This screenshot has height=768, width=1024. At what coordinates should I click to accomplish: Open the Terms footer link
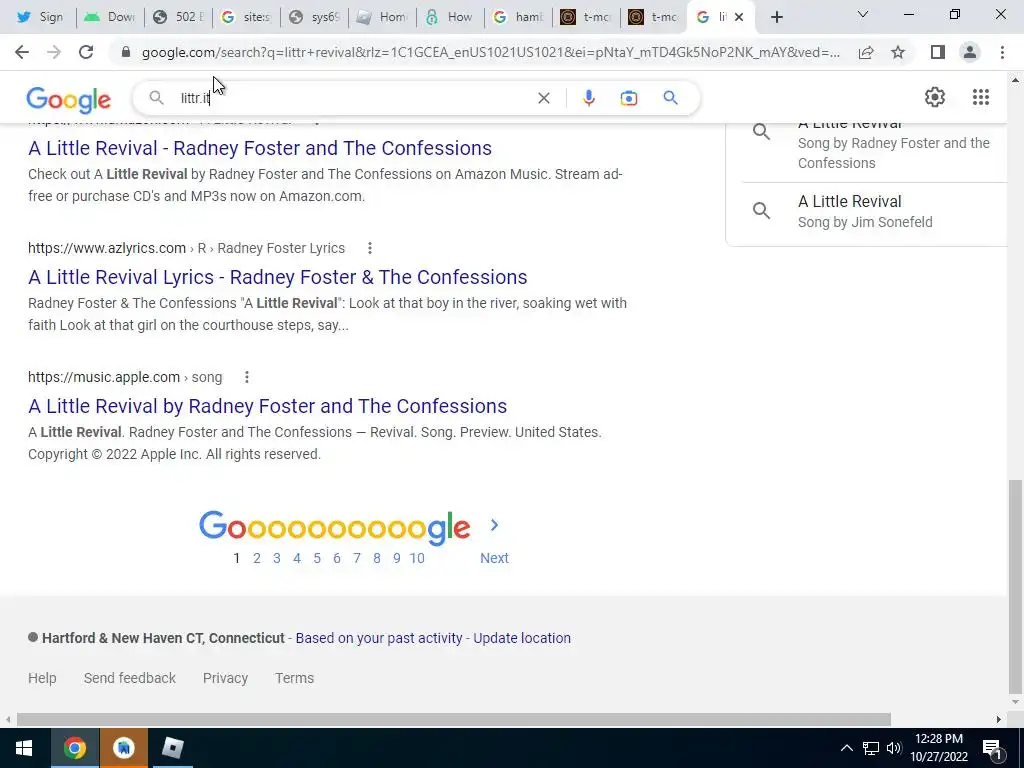[295, 678]
